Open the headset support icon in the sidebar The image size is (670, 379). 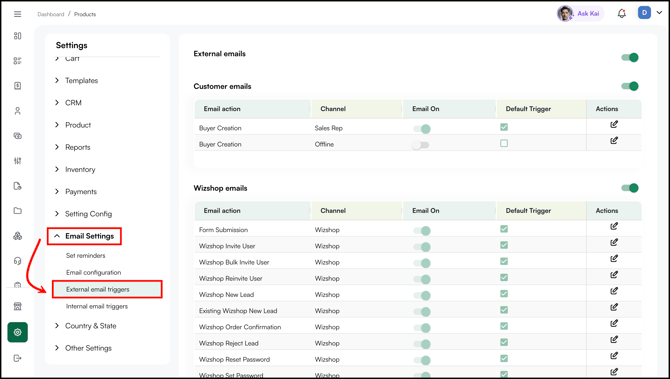18,261
